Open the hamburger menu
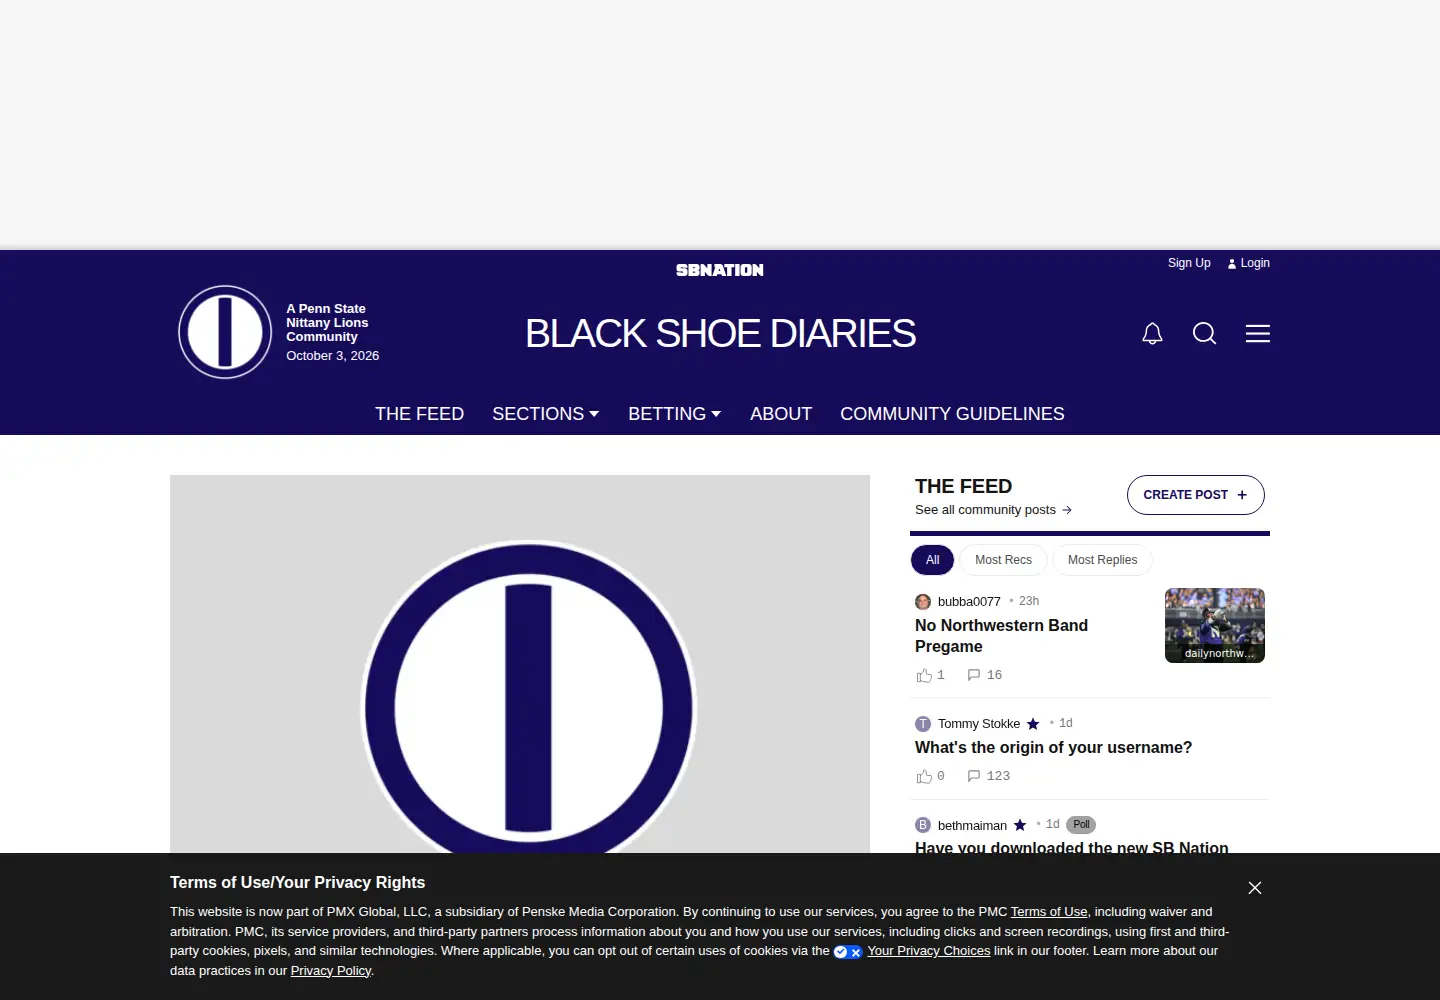Screen dimensions: 1440x1000 [x=1258, y=334]
